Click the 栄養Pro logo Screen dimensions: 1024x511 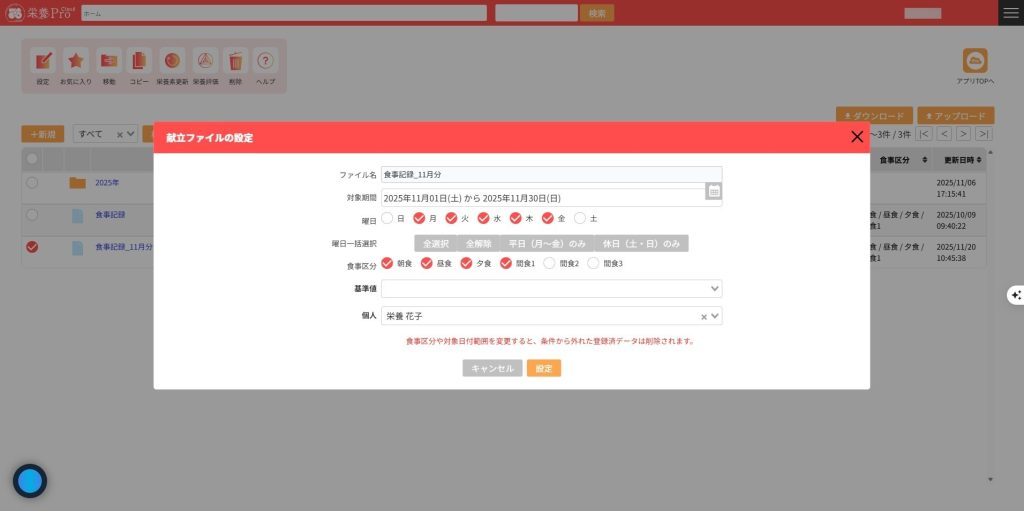[39, 13]
